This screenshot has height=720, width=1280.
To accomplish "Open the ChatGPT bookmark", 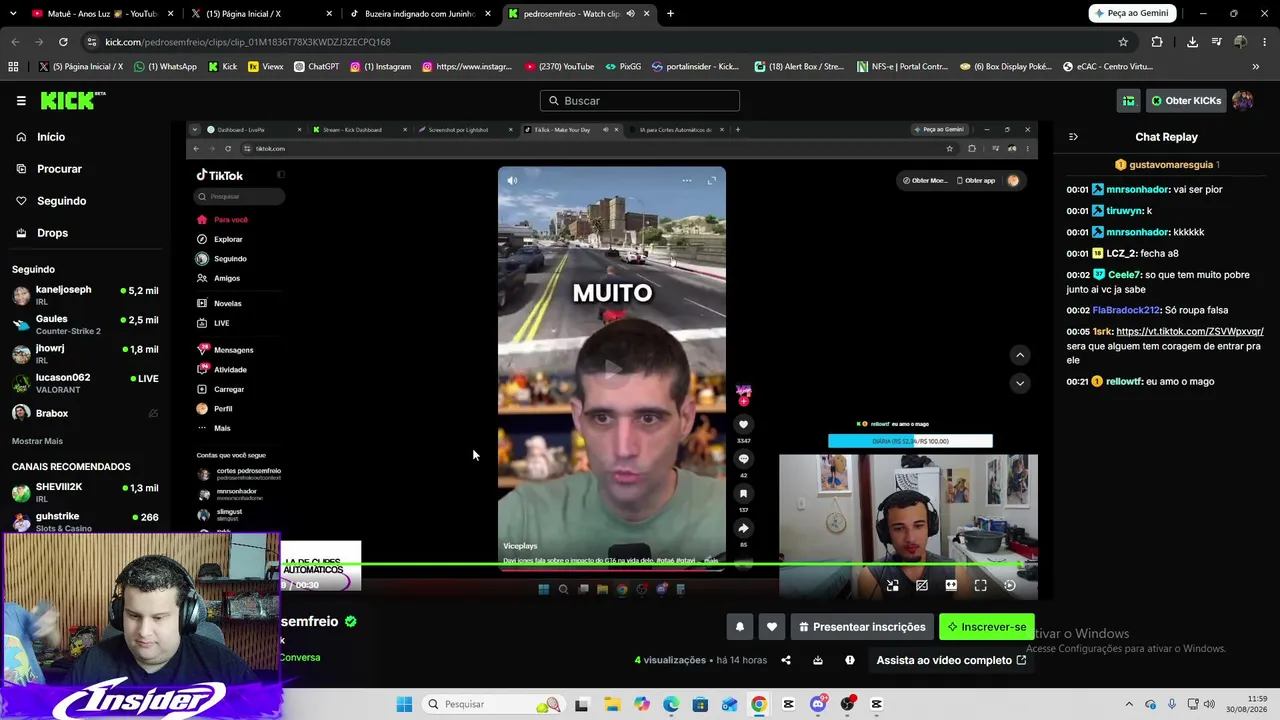I will (x=315, y=67).
